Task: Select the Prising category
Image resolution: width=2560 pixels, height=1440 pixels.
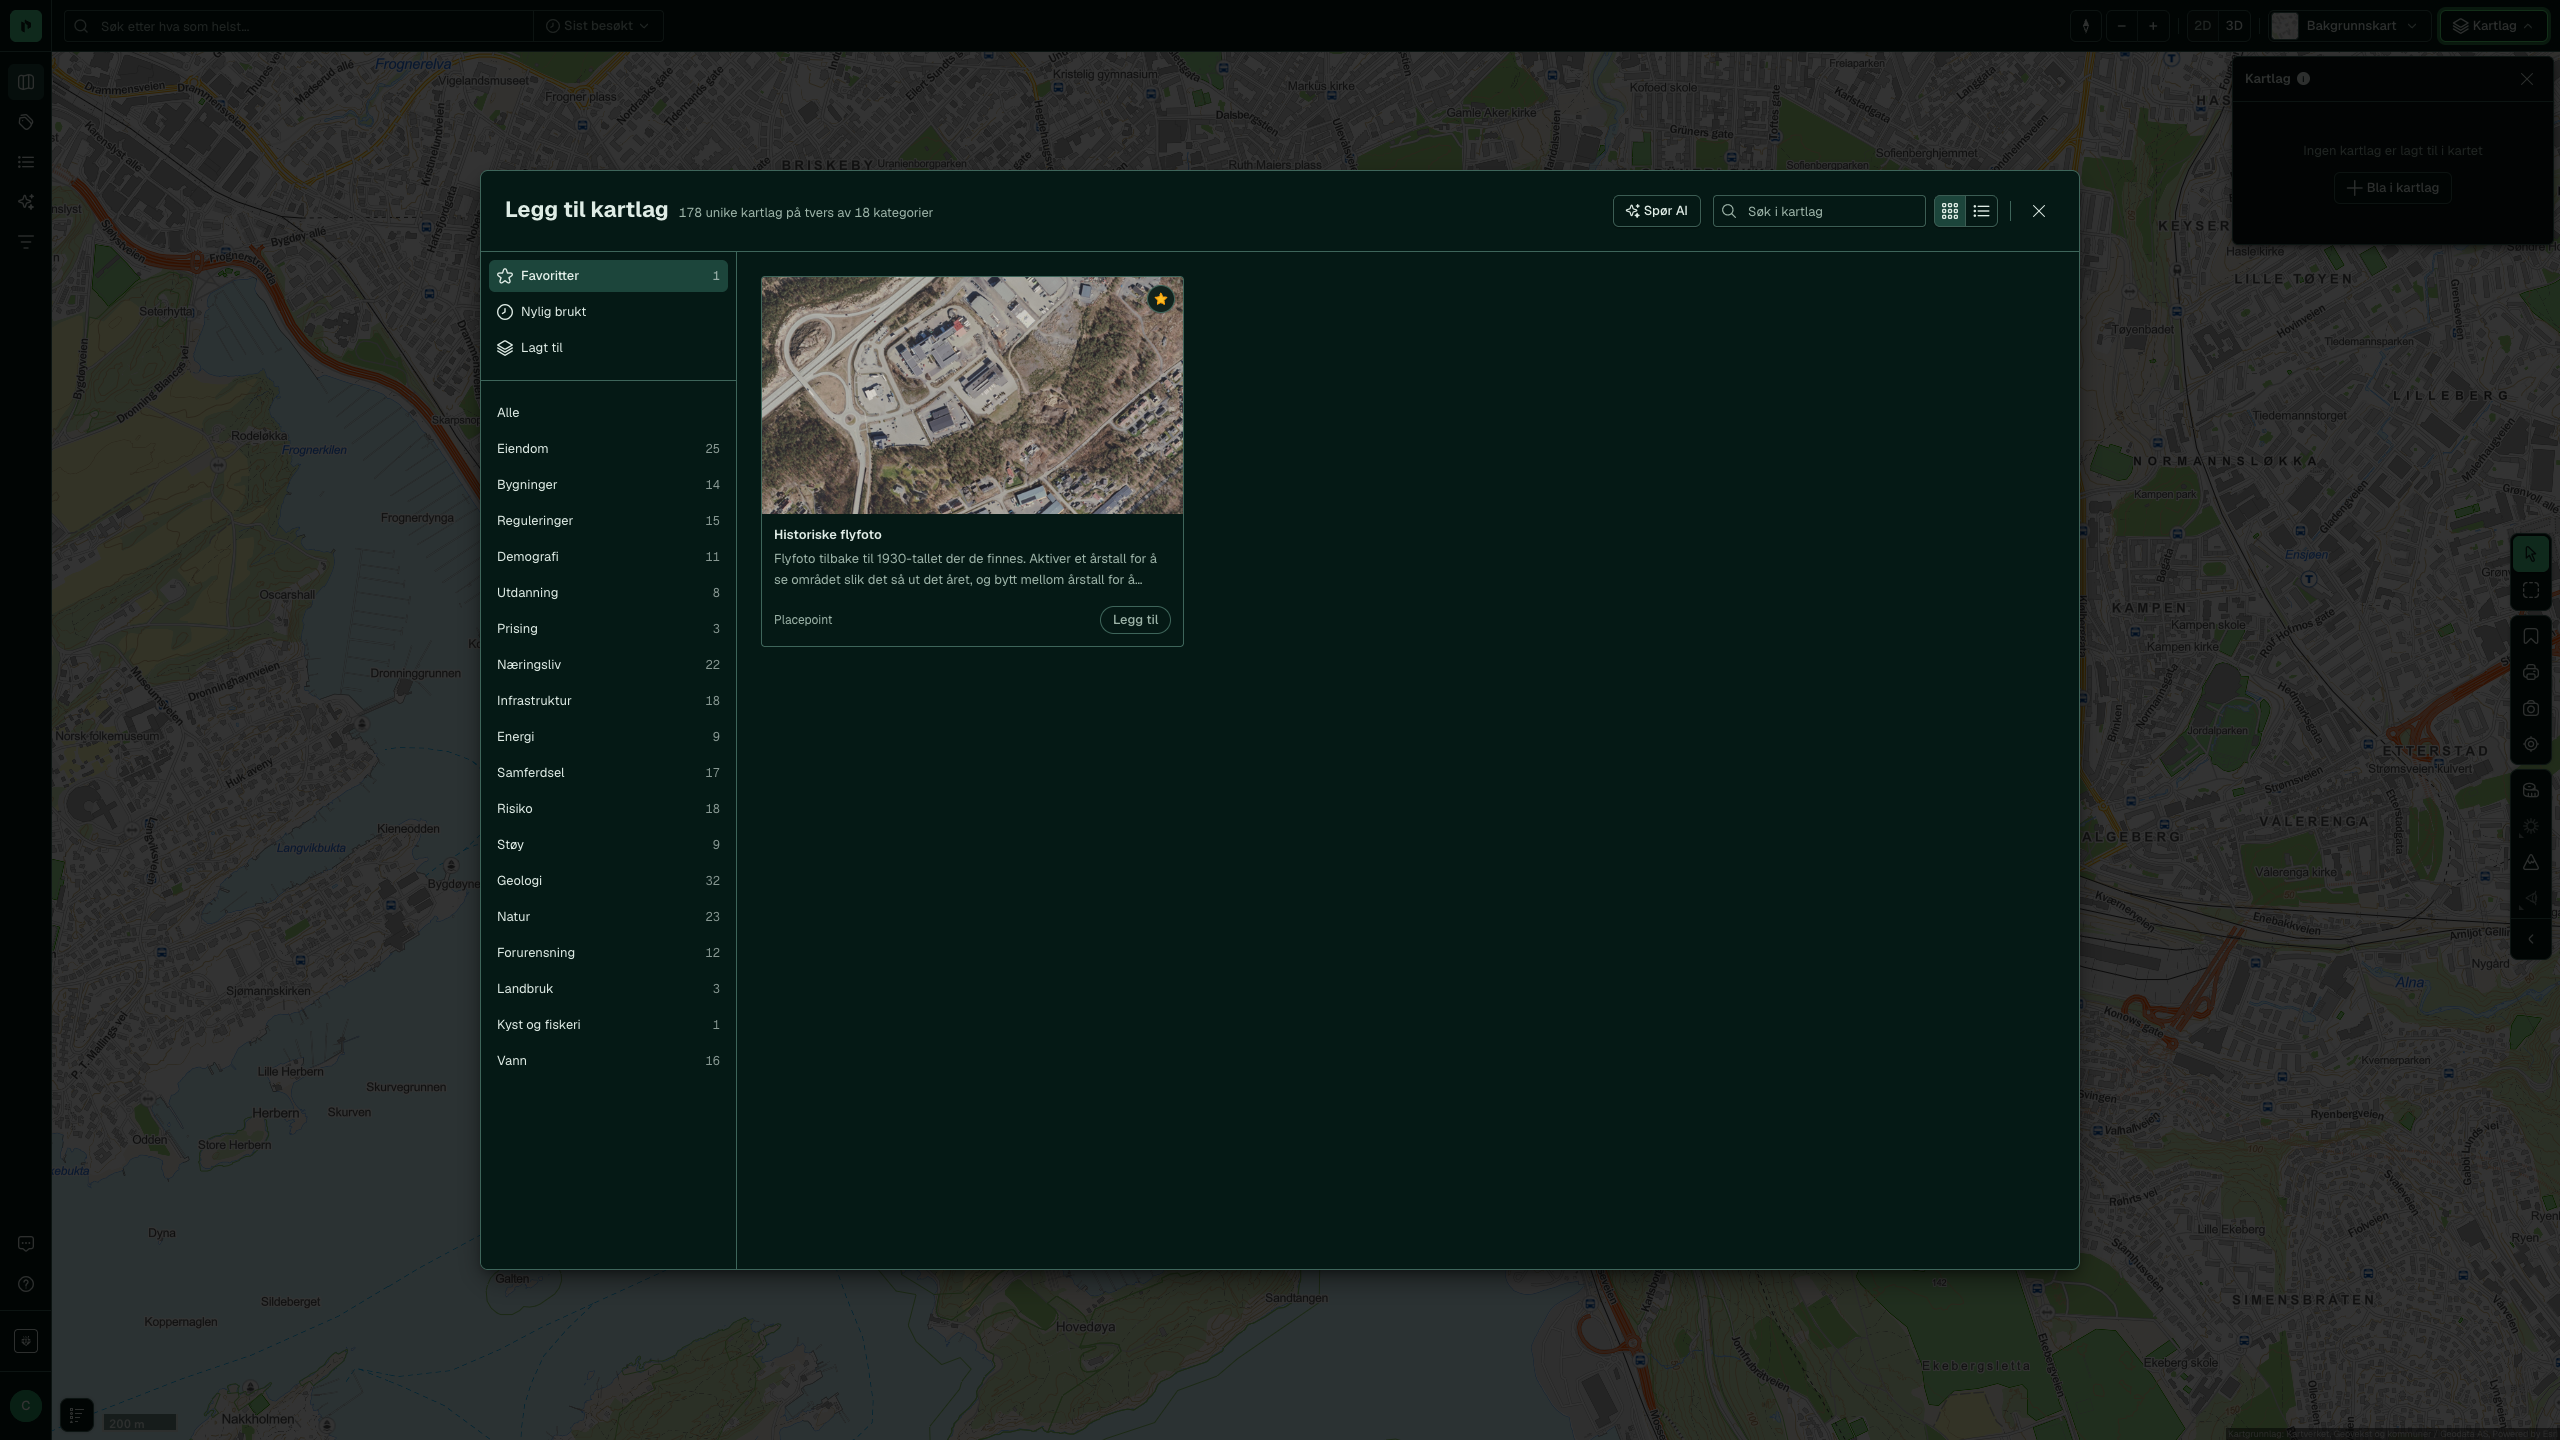Action: (608, 629)
